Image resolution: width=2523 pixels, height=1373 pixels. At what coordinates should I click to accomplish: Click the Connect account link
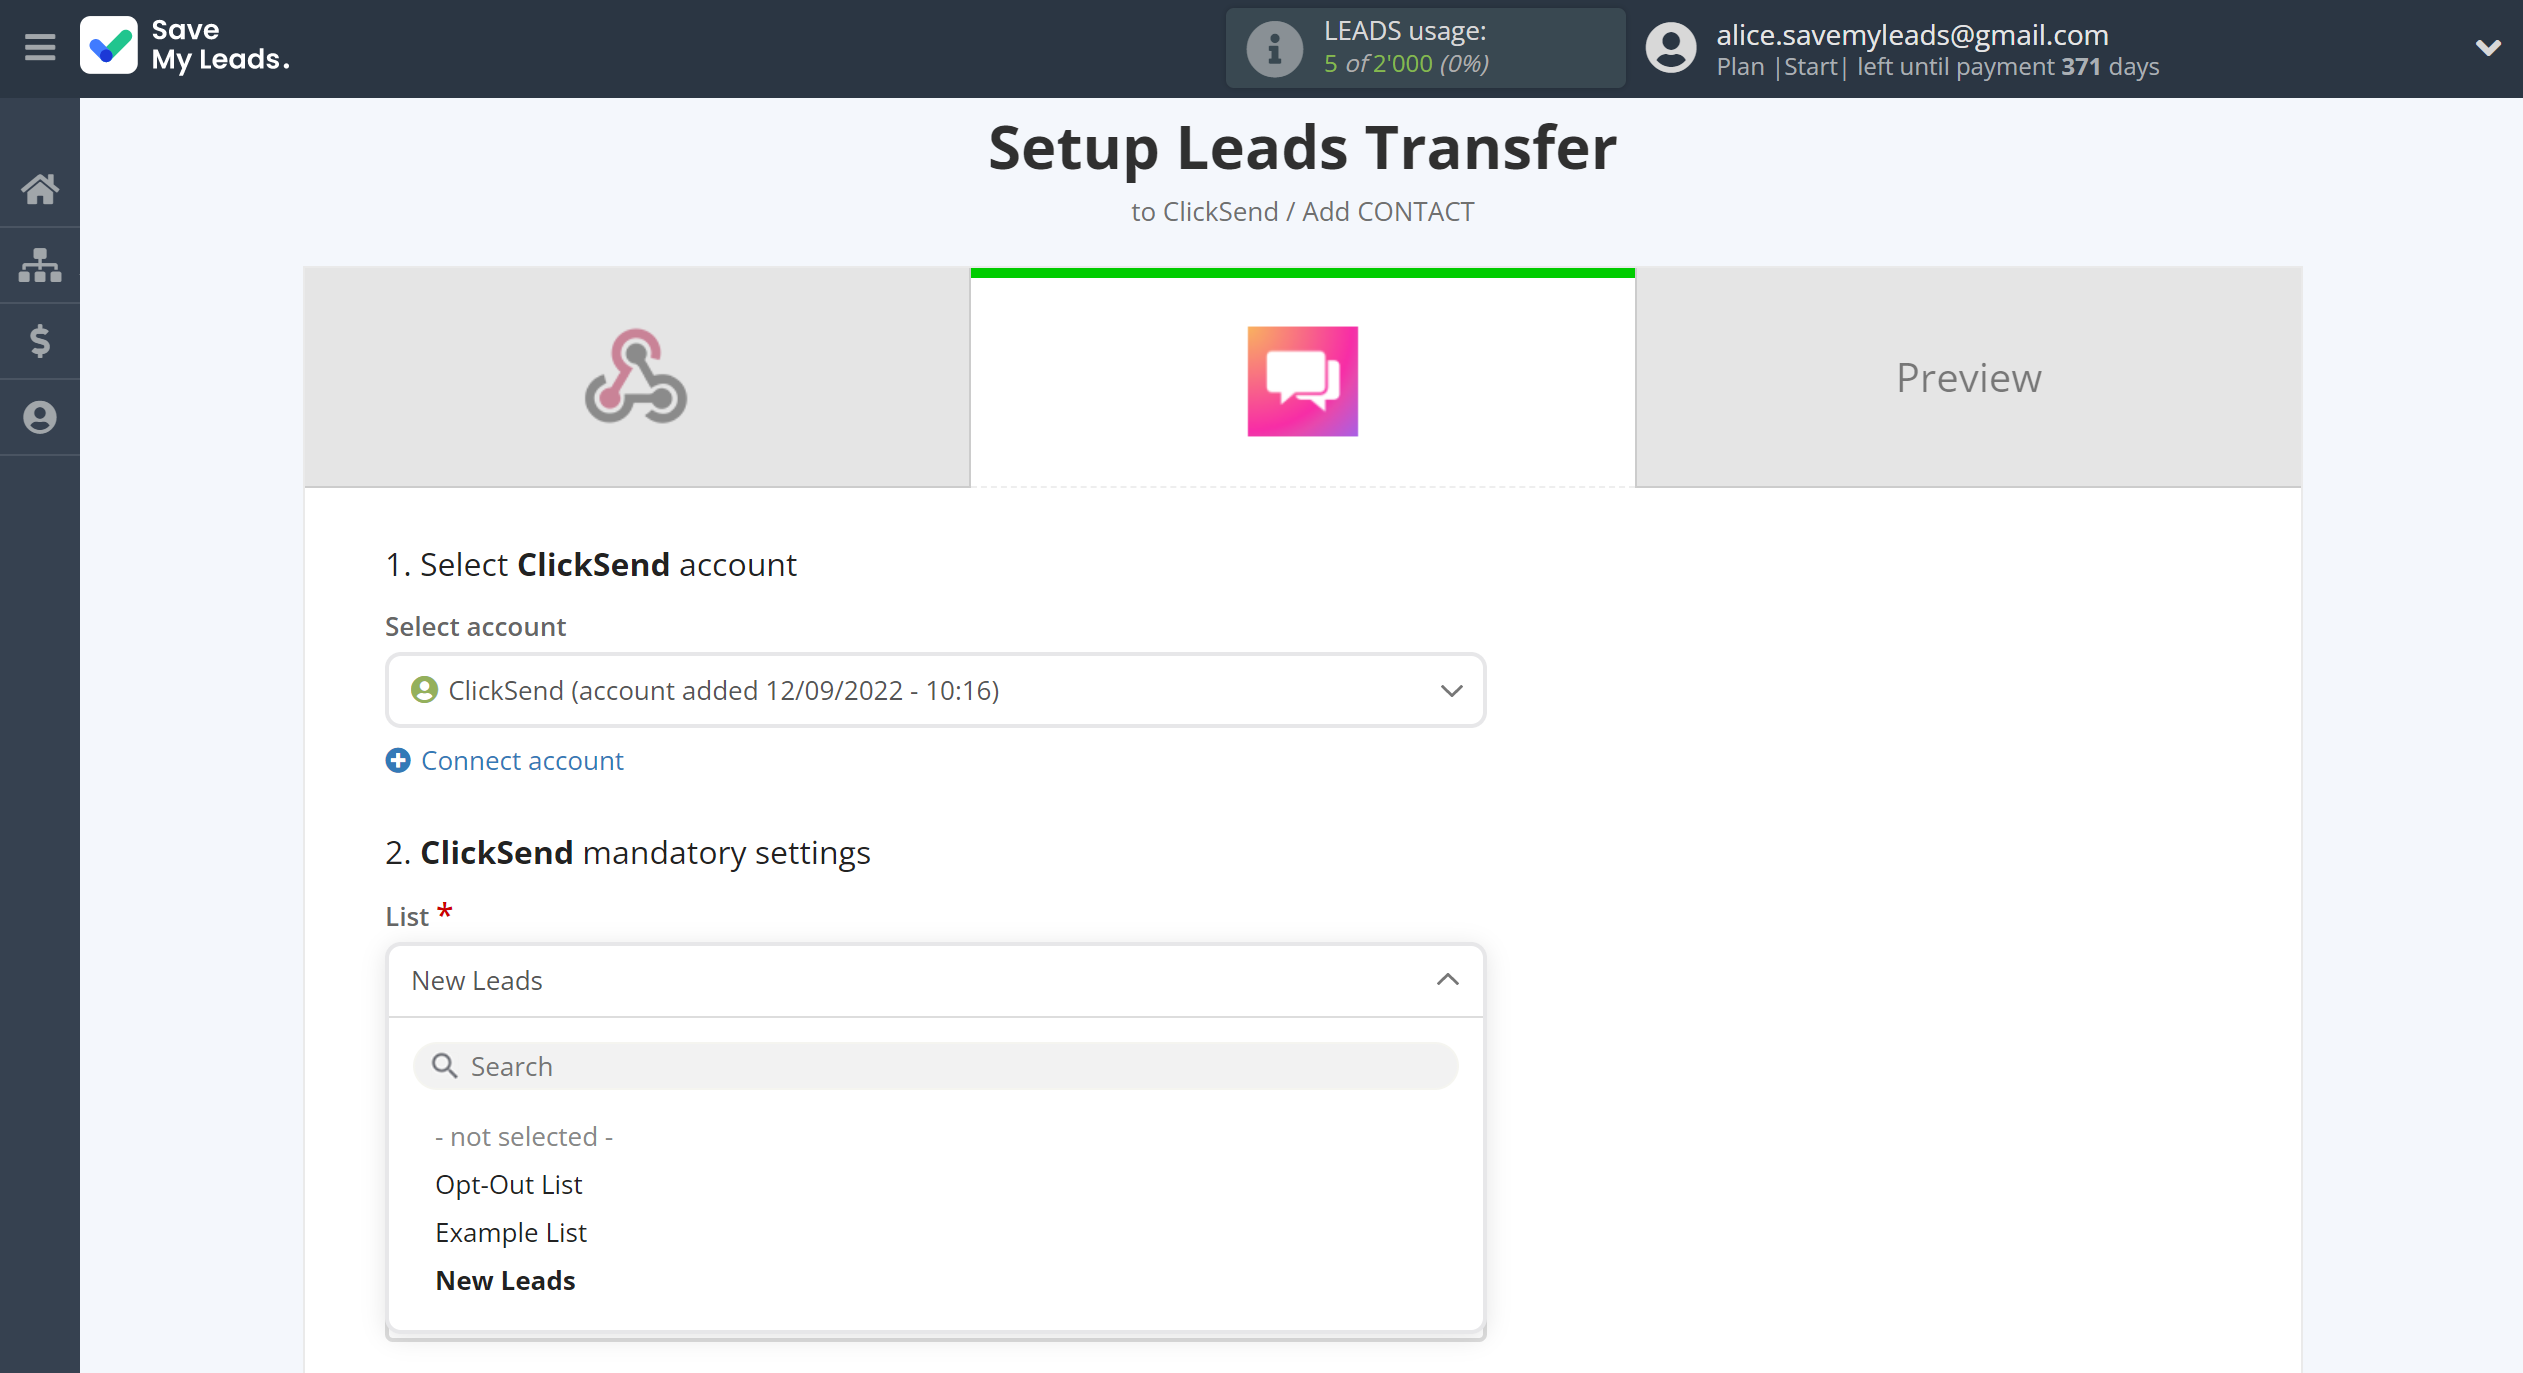522,760
